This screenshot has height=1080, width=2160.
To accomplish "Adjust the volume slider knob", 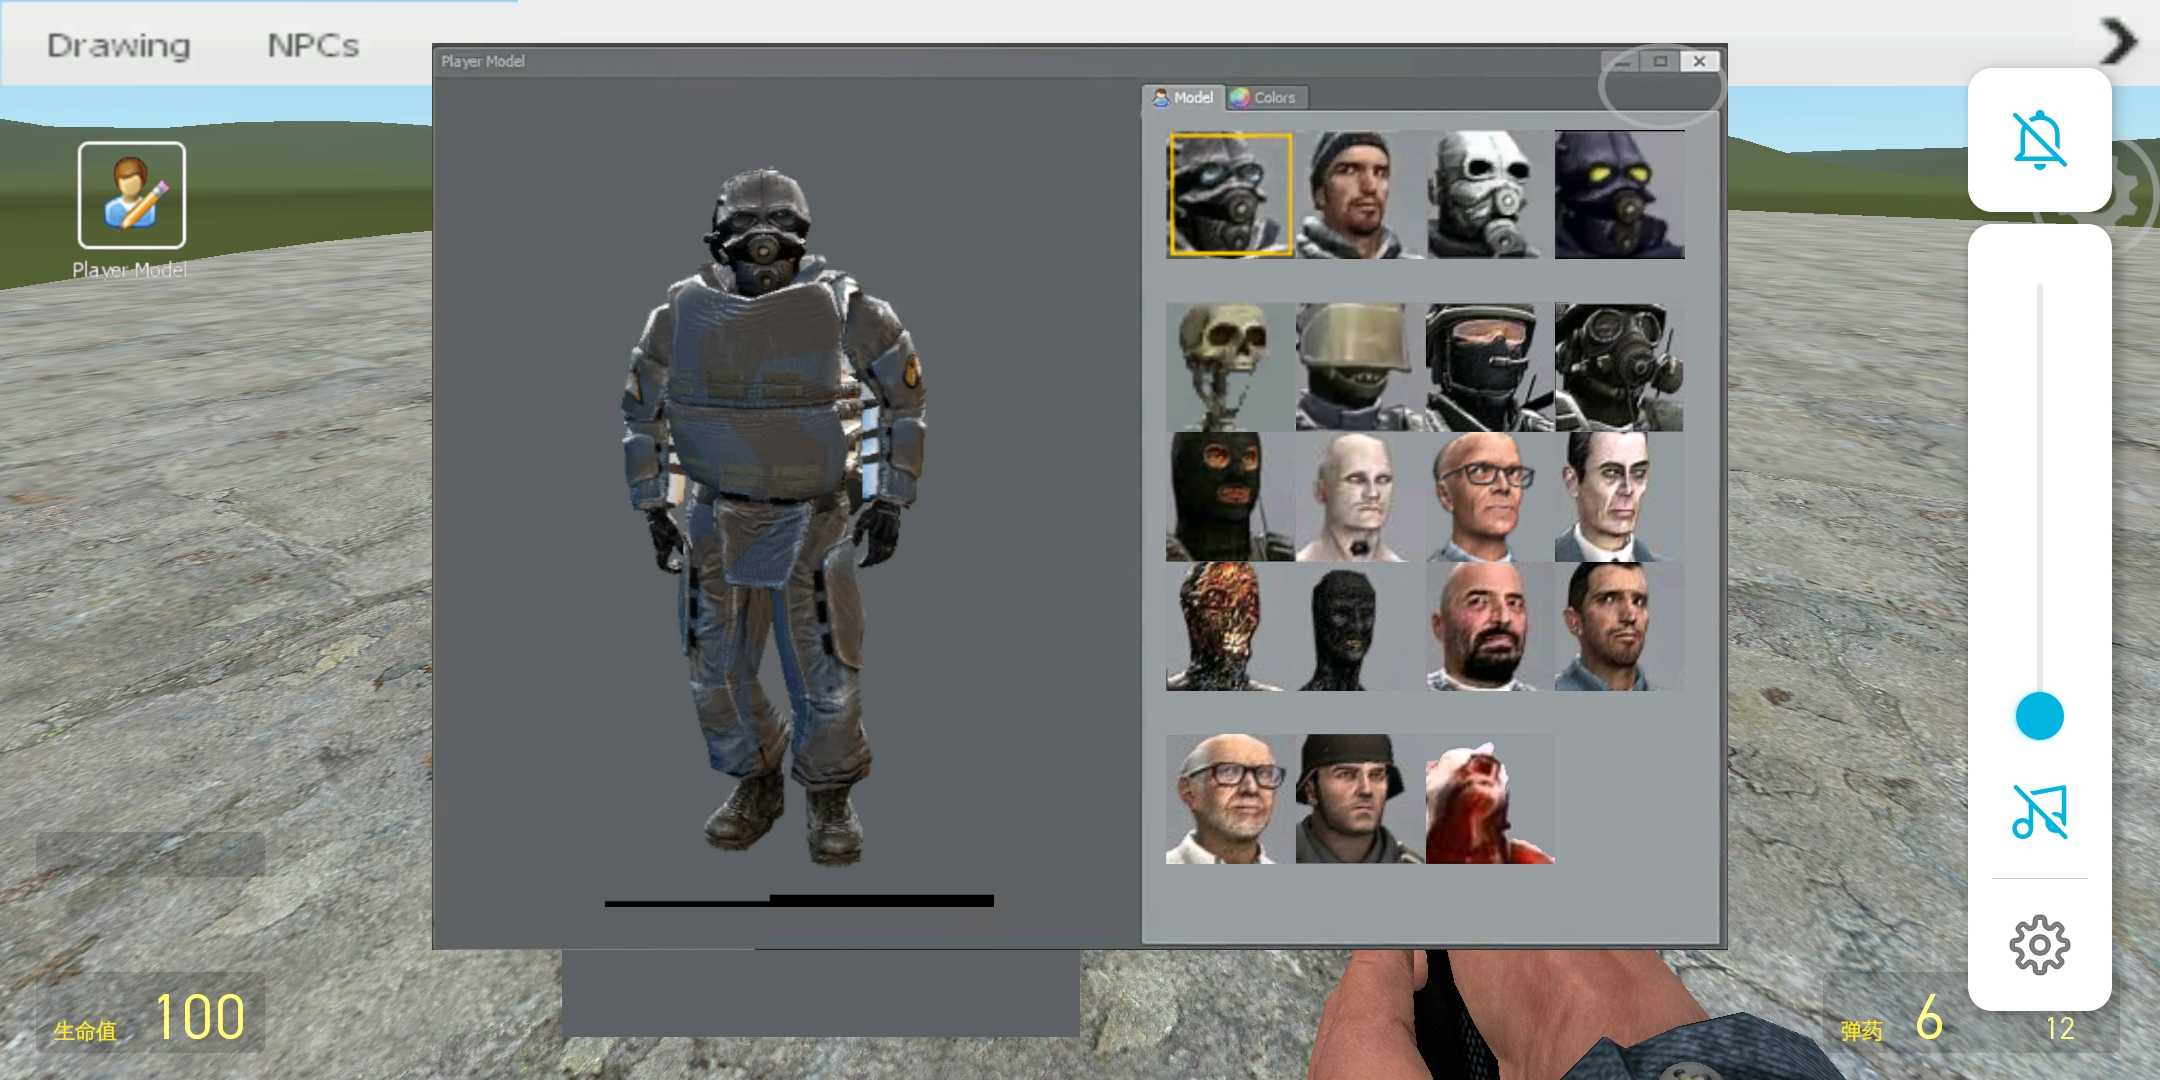I will [2039, 716].
